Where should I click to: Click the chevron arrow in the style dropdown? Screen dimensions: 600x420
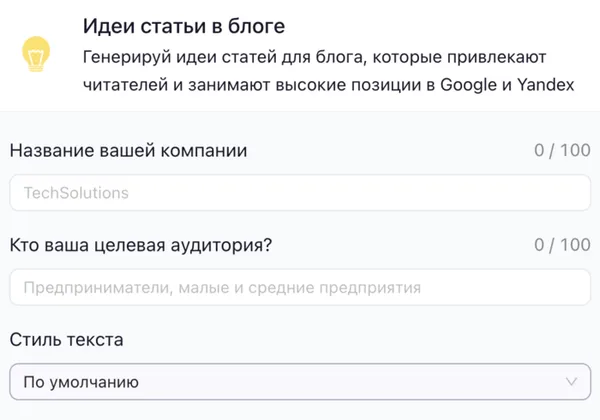click(572, 381)
